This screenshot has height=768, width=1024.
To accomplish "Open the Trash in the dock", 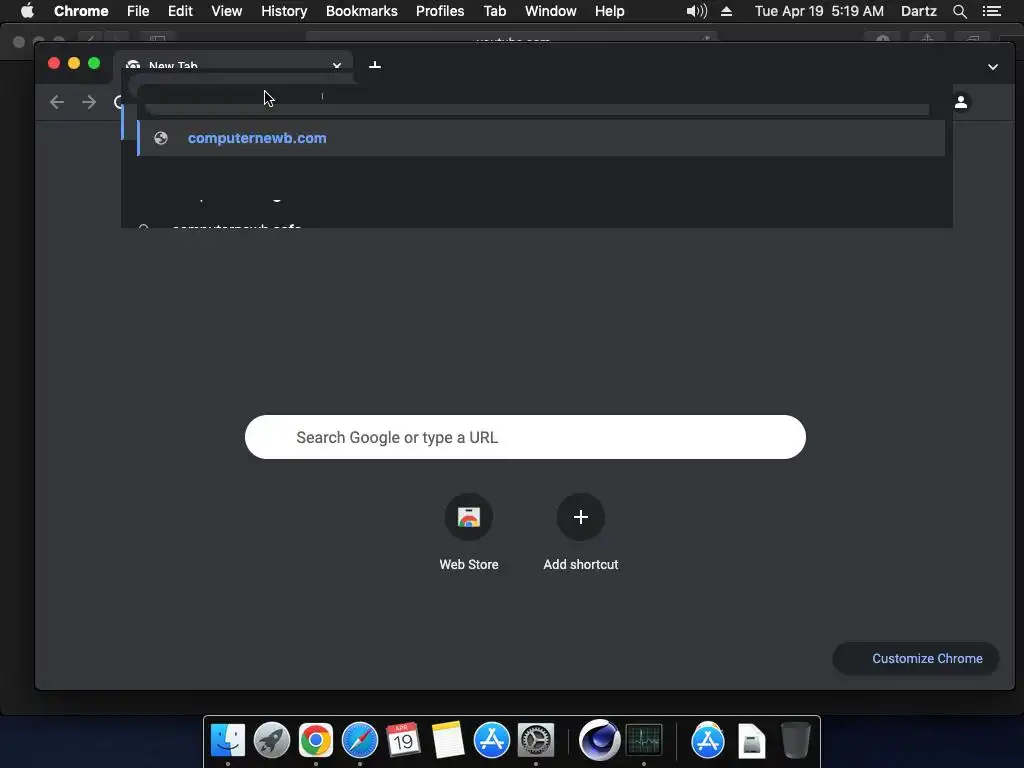I will pos(795,741).
